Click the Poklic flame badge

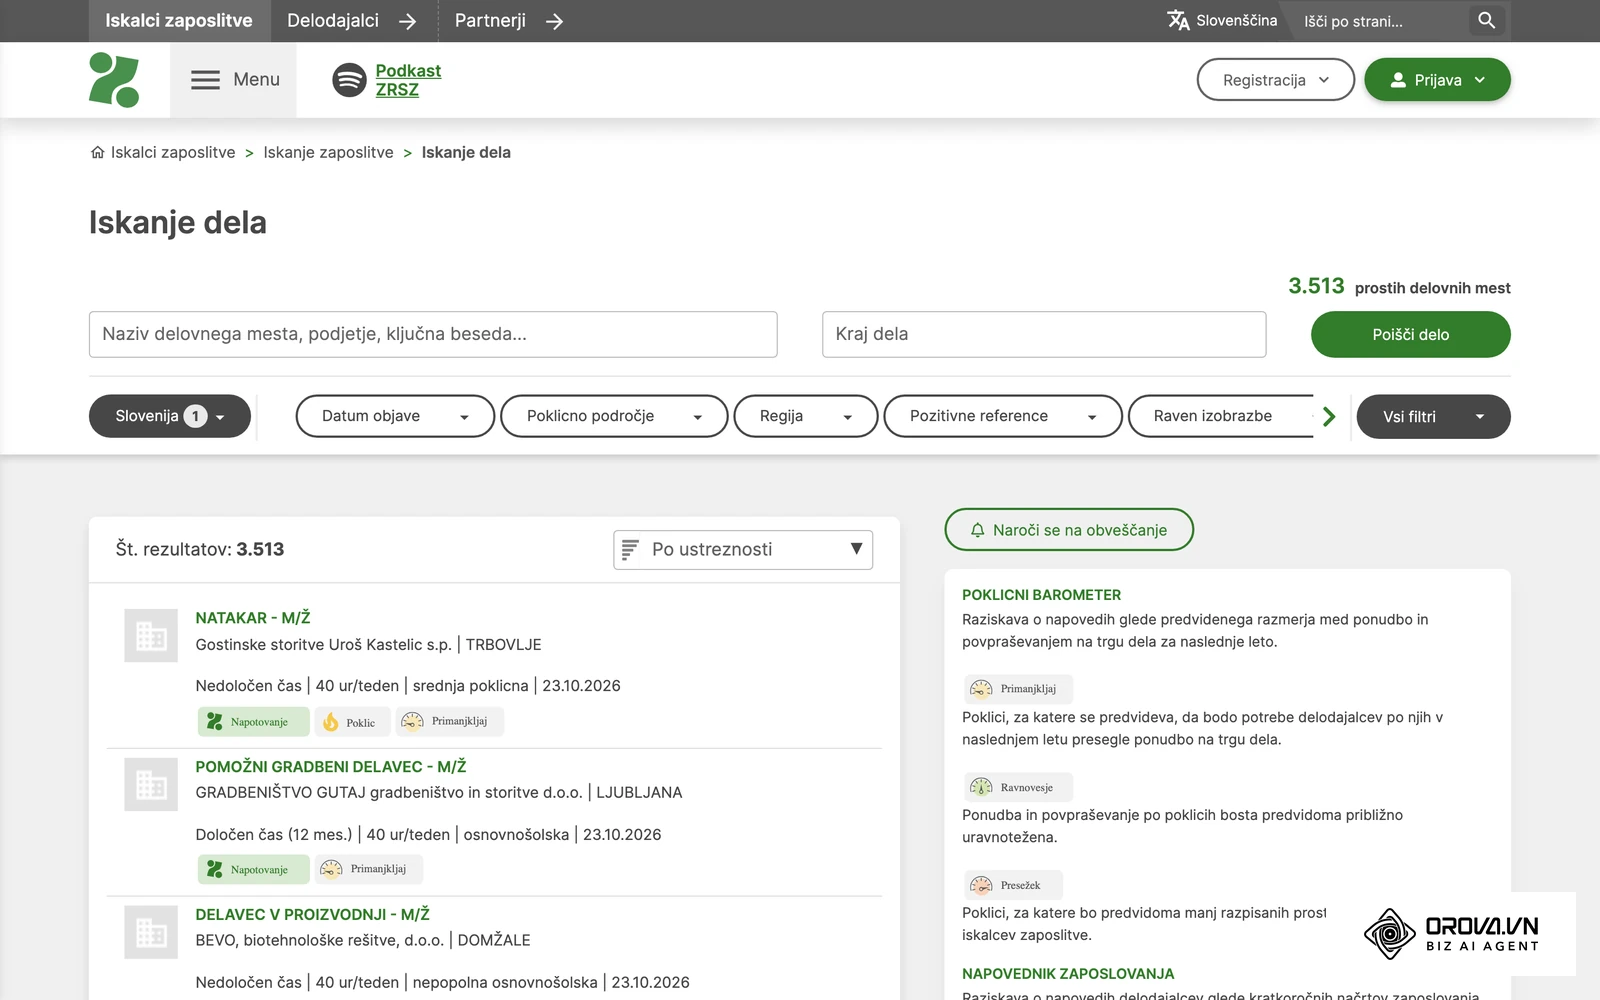coord(351,722)
